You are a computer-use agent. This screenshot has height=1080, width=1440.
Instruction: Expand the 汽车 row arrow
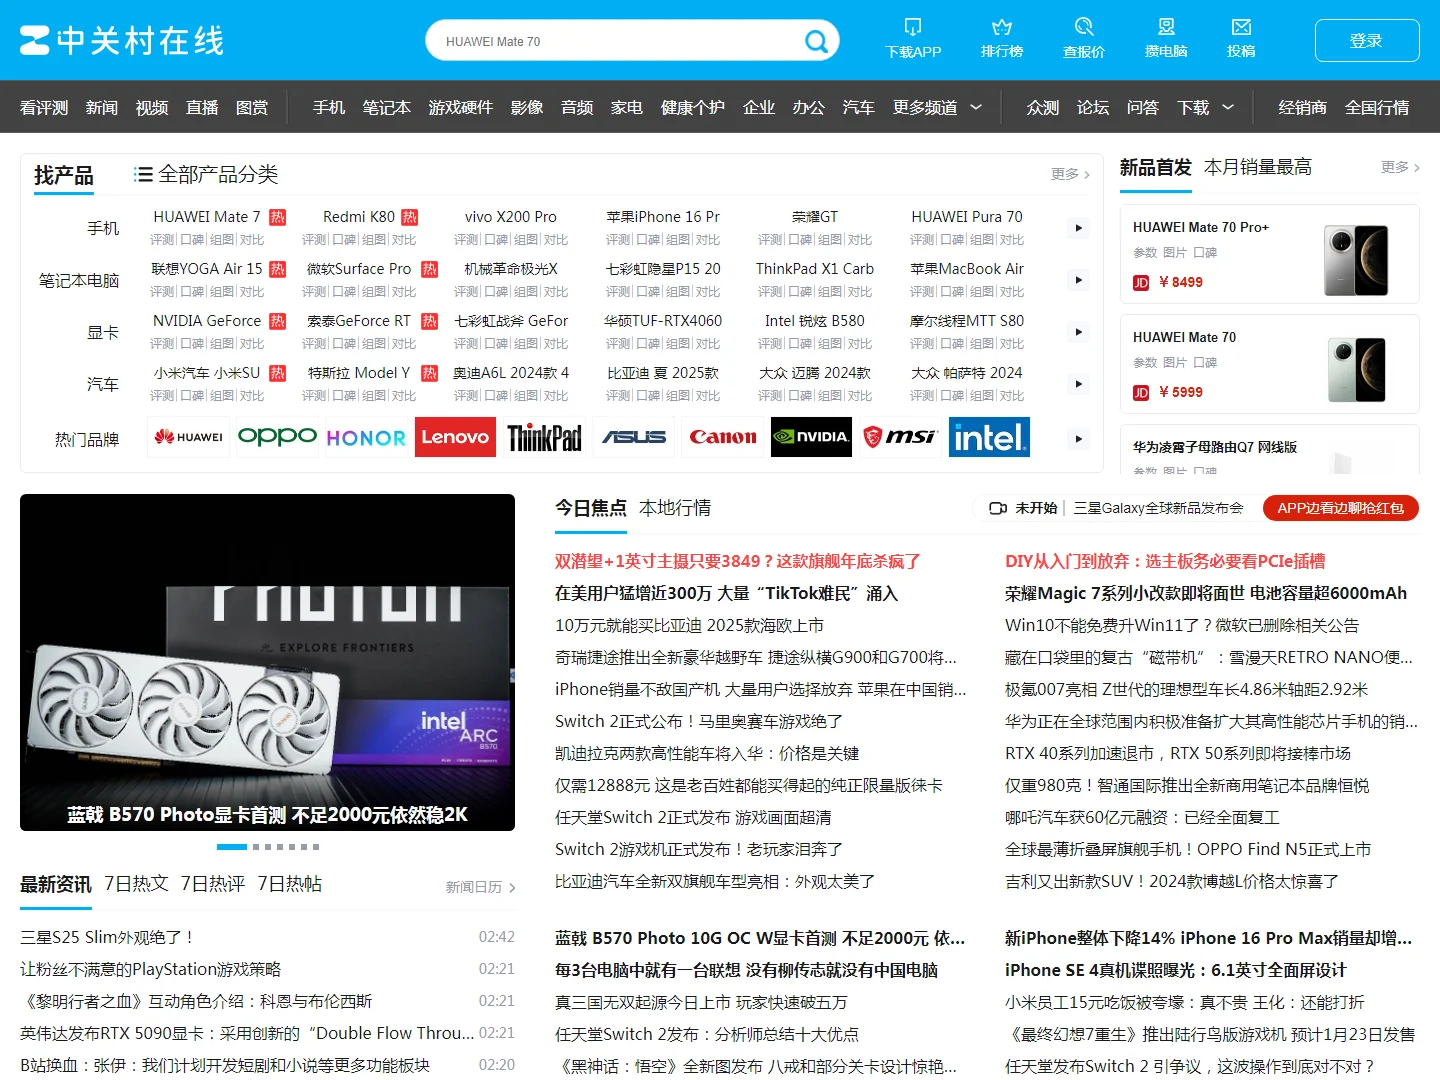pyautogui.click(x=1078, y=384)
